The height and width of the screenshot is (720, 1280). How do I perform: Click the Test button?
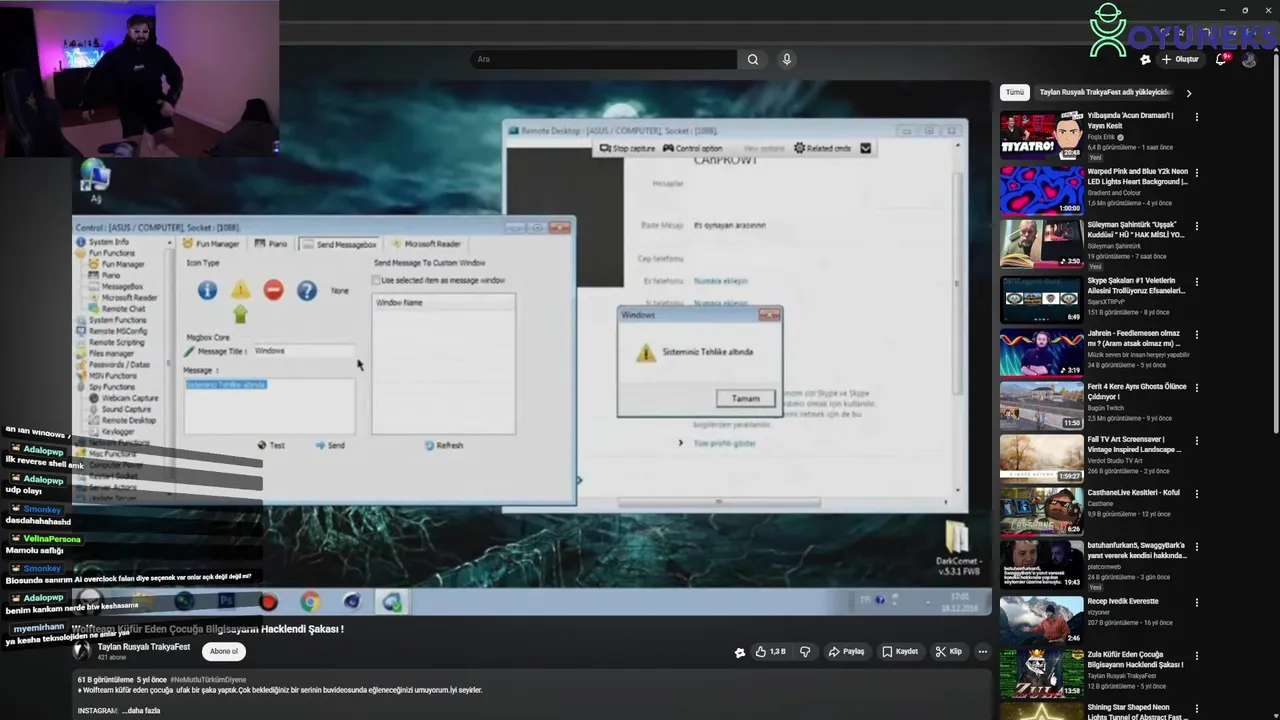271,445
